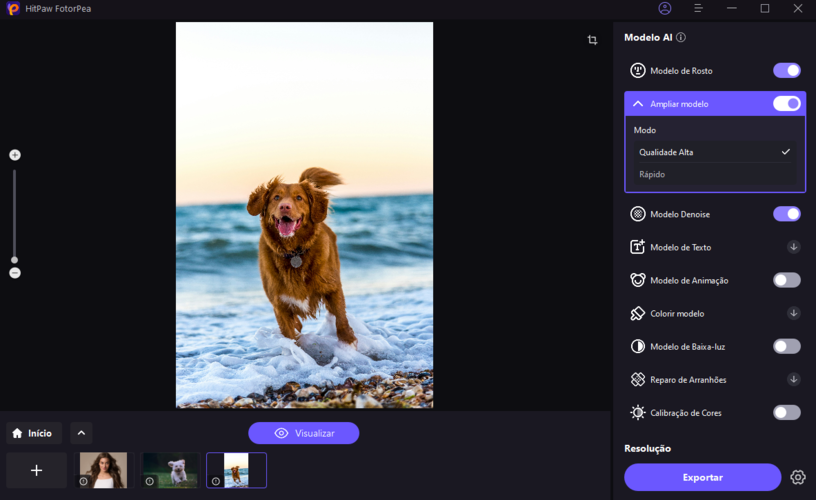The width and height of the screenshot is (816, 500).
Task: Click the Exportar button
Action: point(703,477)
